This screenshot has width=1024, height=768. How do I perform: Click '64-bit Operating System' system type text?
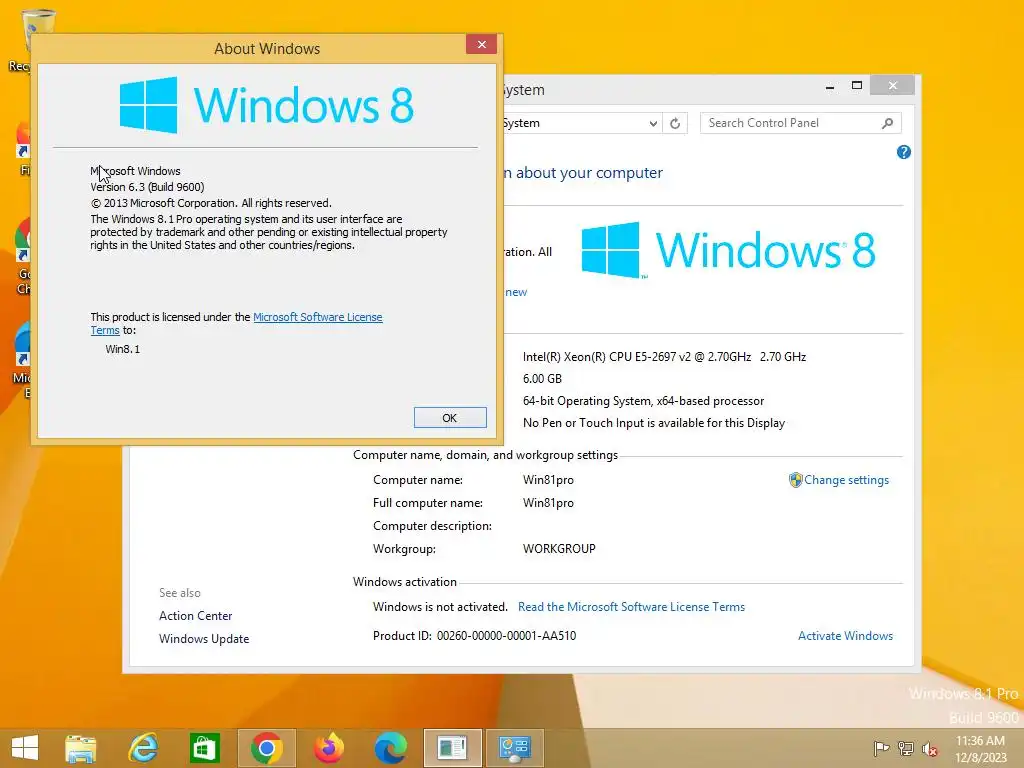[x=643, y=401]
